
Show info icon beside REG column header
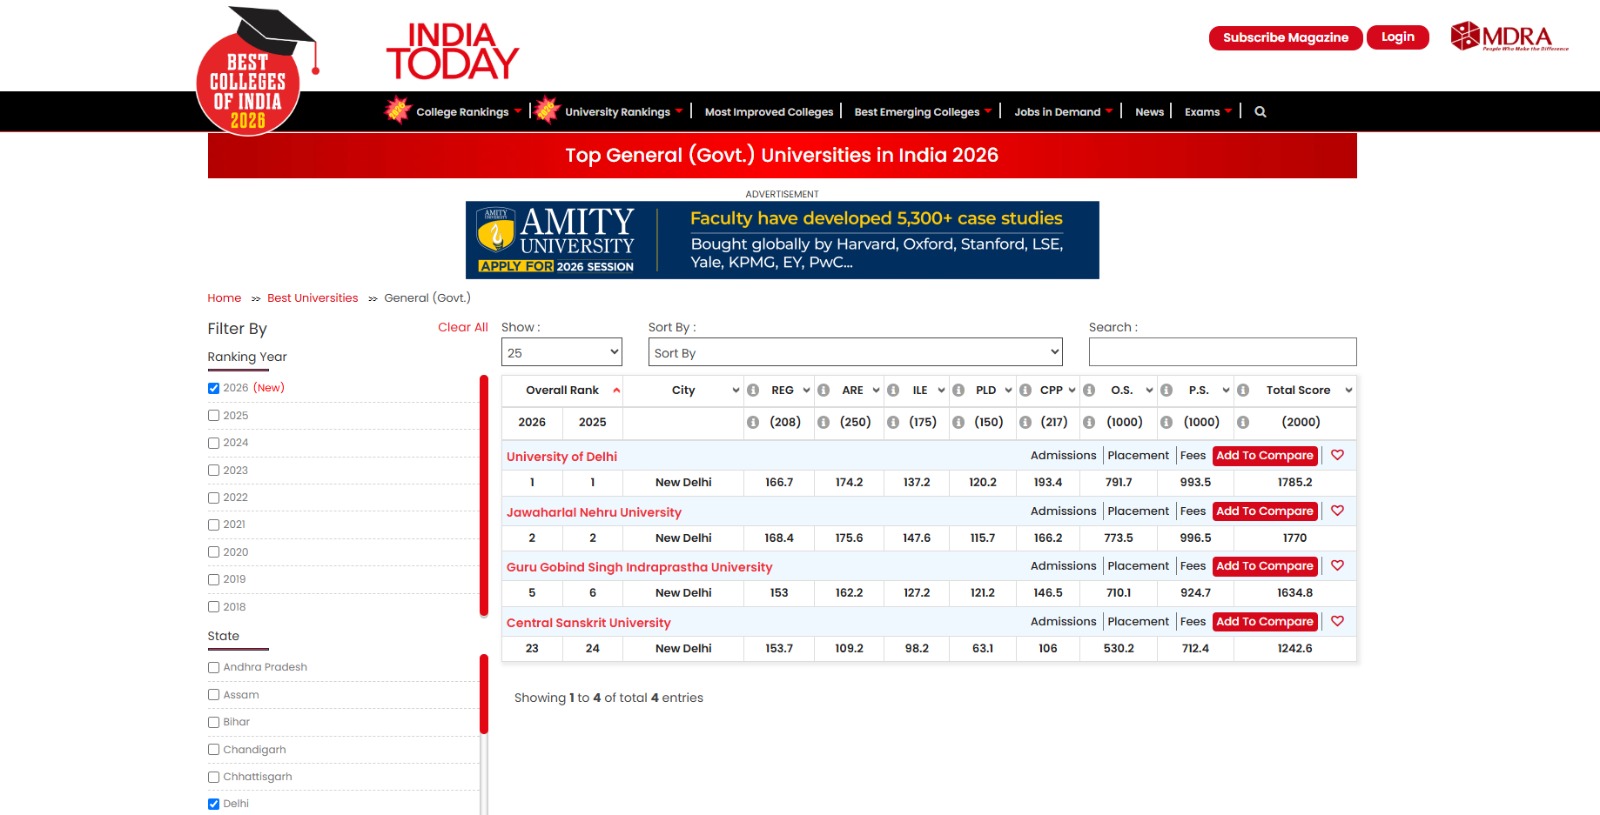click(753, 390)
